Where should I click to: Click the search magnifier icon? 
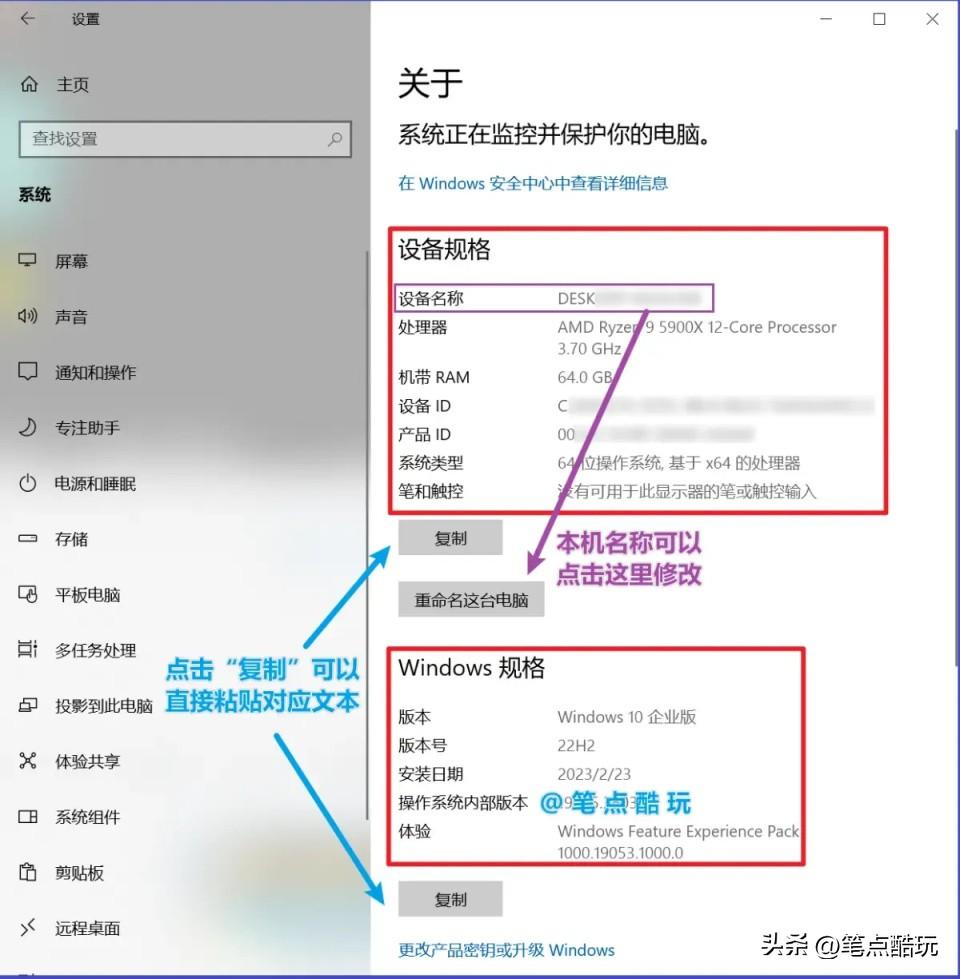335,139
